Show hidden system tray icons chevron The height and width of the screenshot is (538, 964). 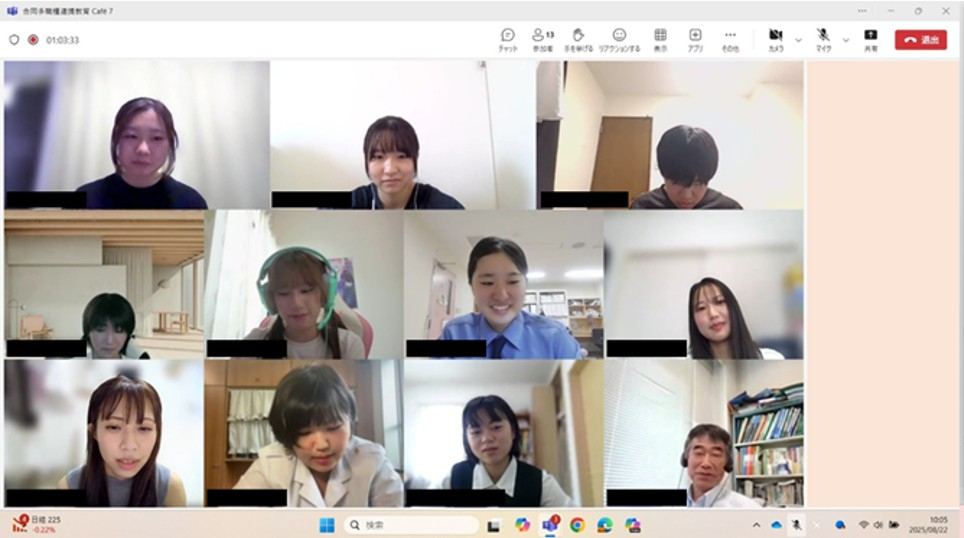click(x=756, y=525)
